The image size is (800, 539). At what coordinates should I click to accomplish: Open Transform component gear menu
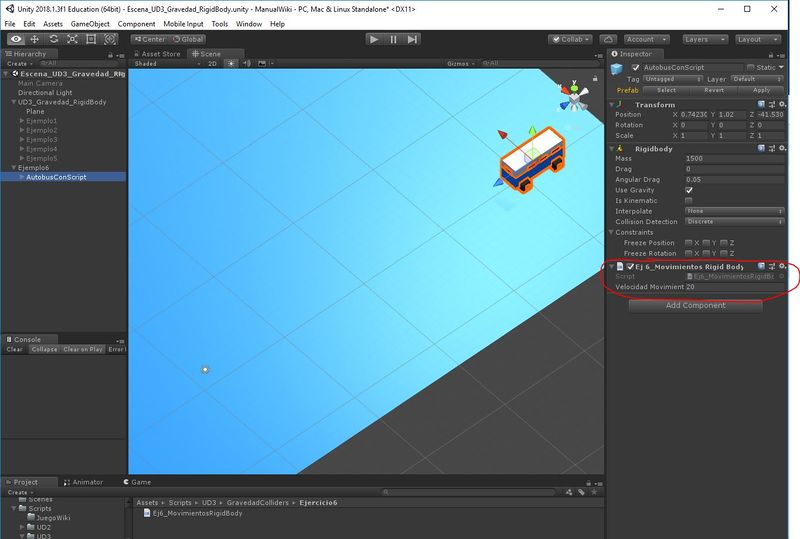click(x=782, y=104)
